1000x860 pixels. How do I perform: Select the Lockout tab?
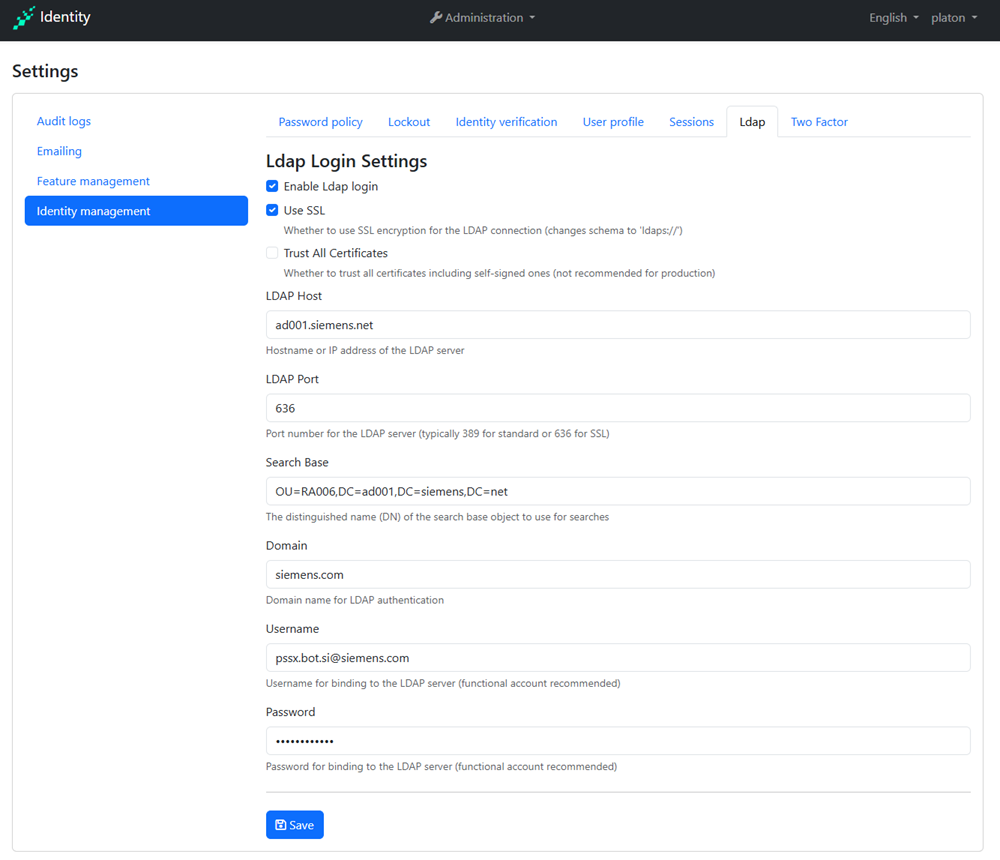pos(409,122)
